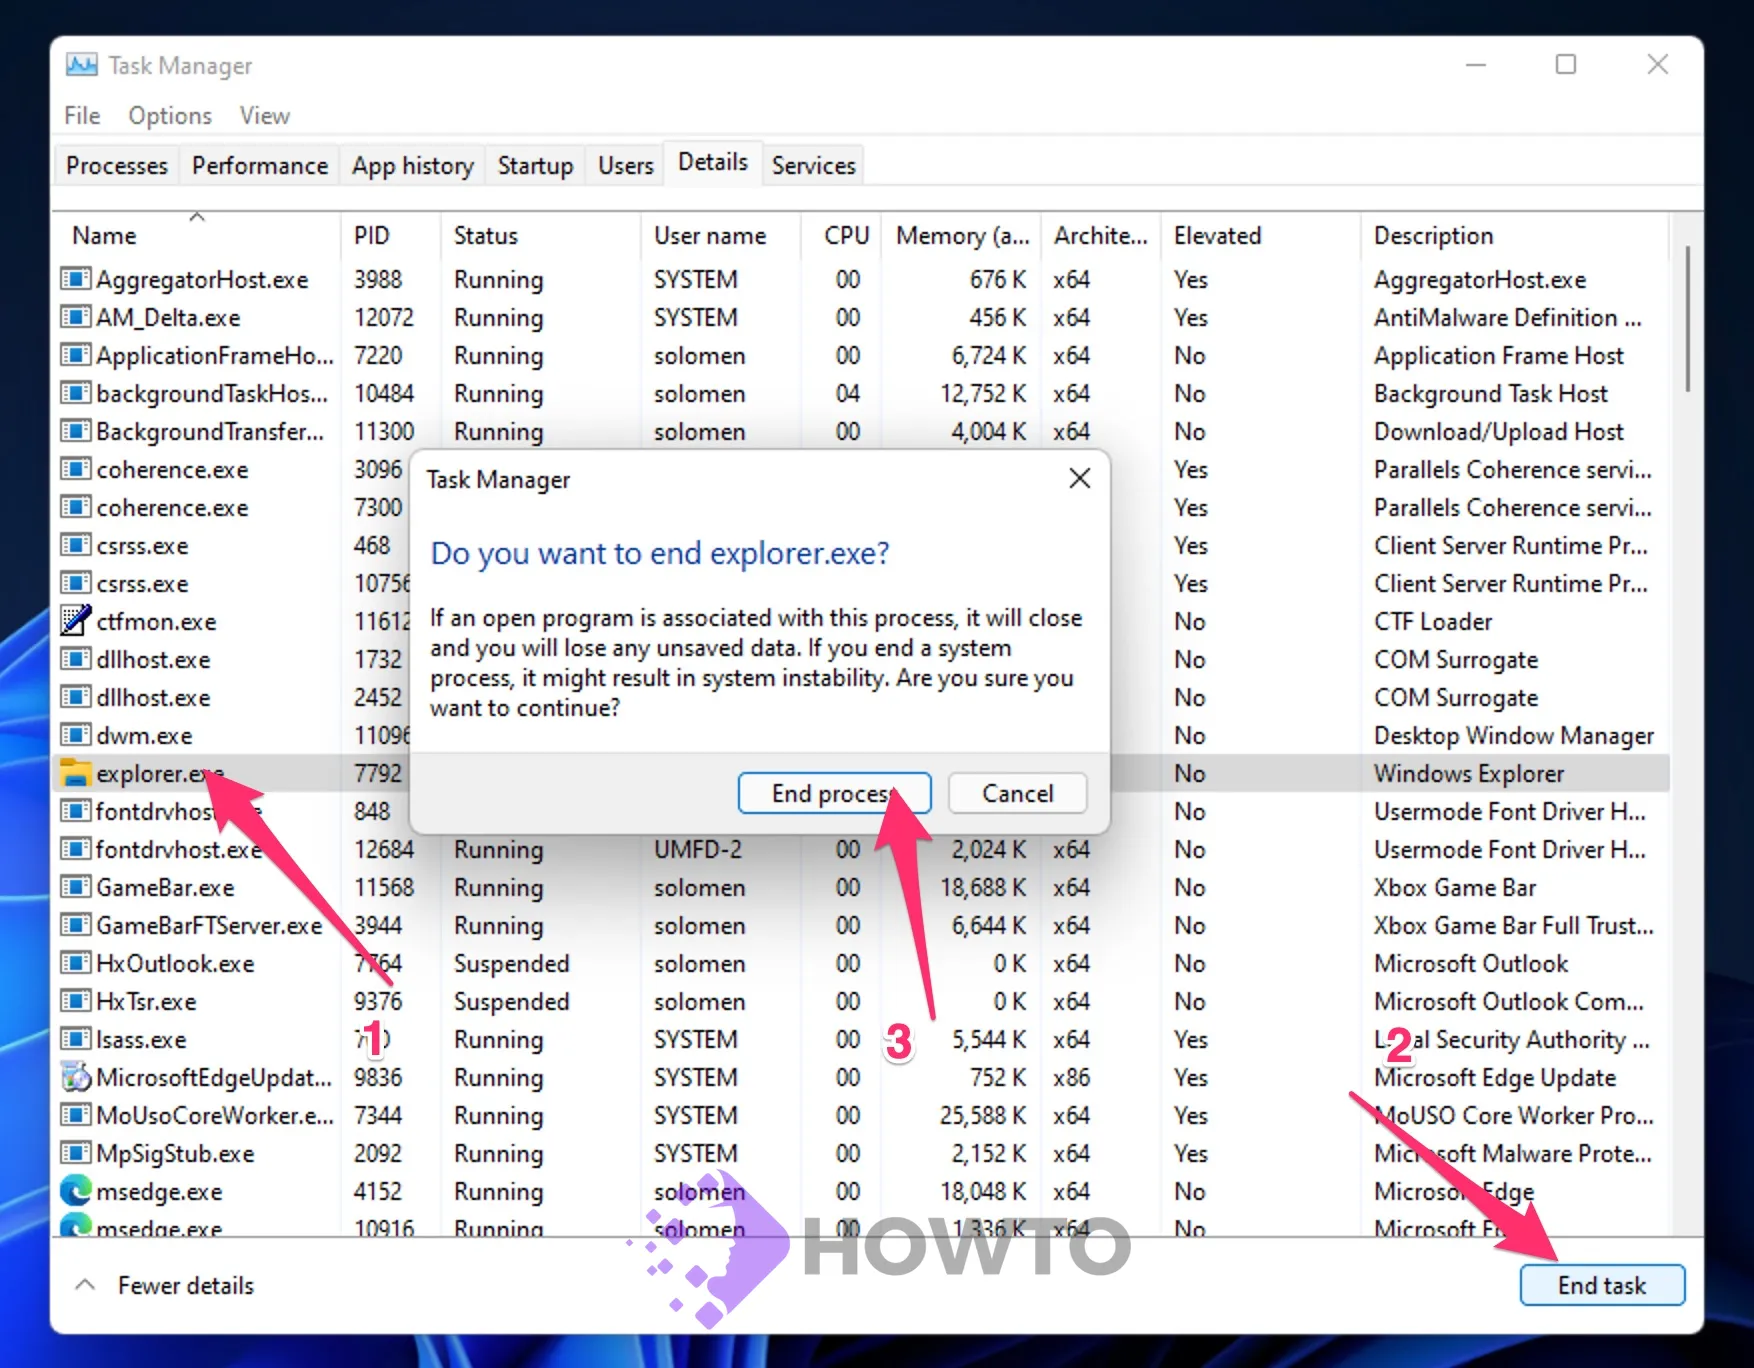Switch to the Startup tab
The image size is (1754, 1368).
click(x=536, y=165)
